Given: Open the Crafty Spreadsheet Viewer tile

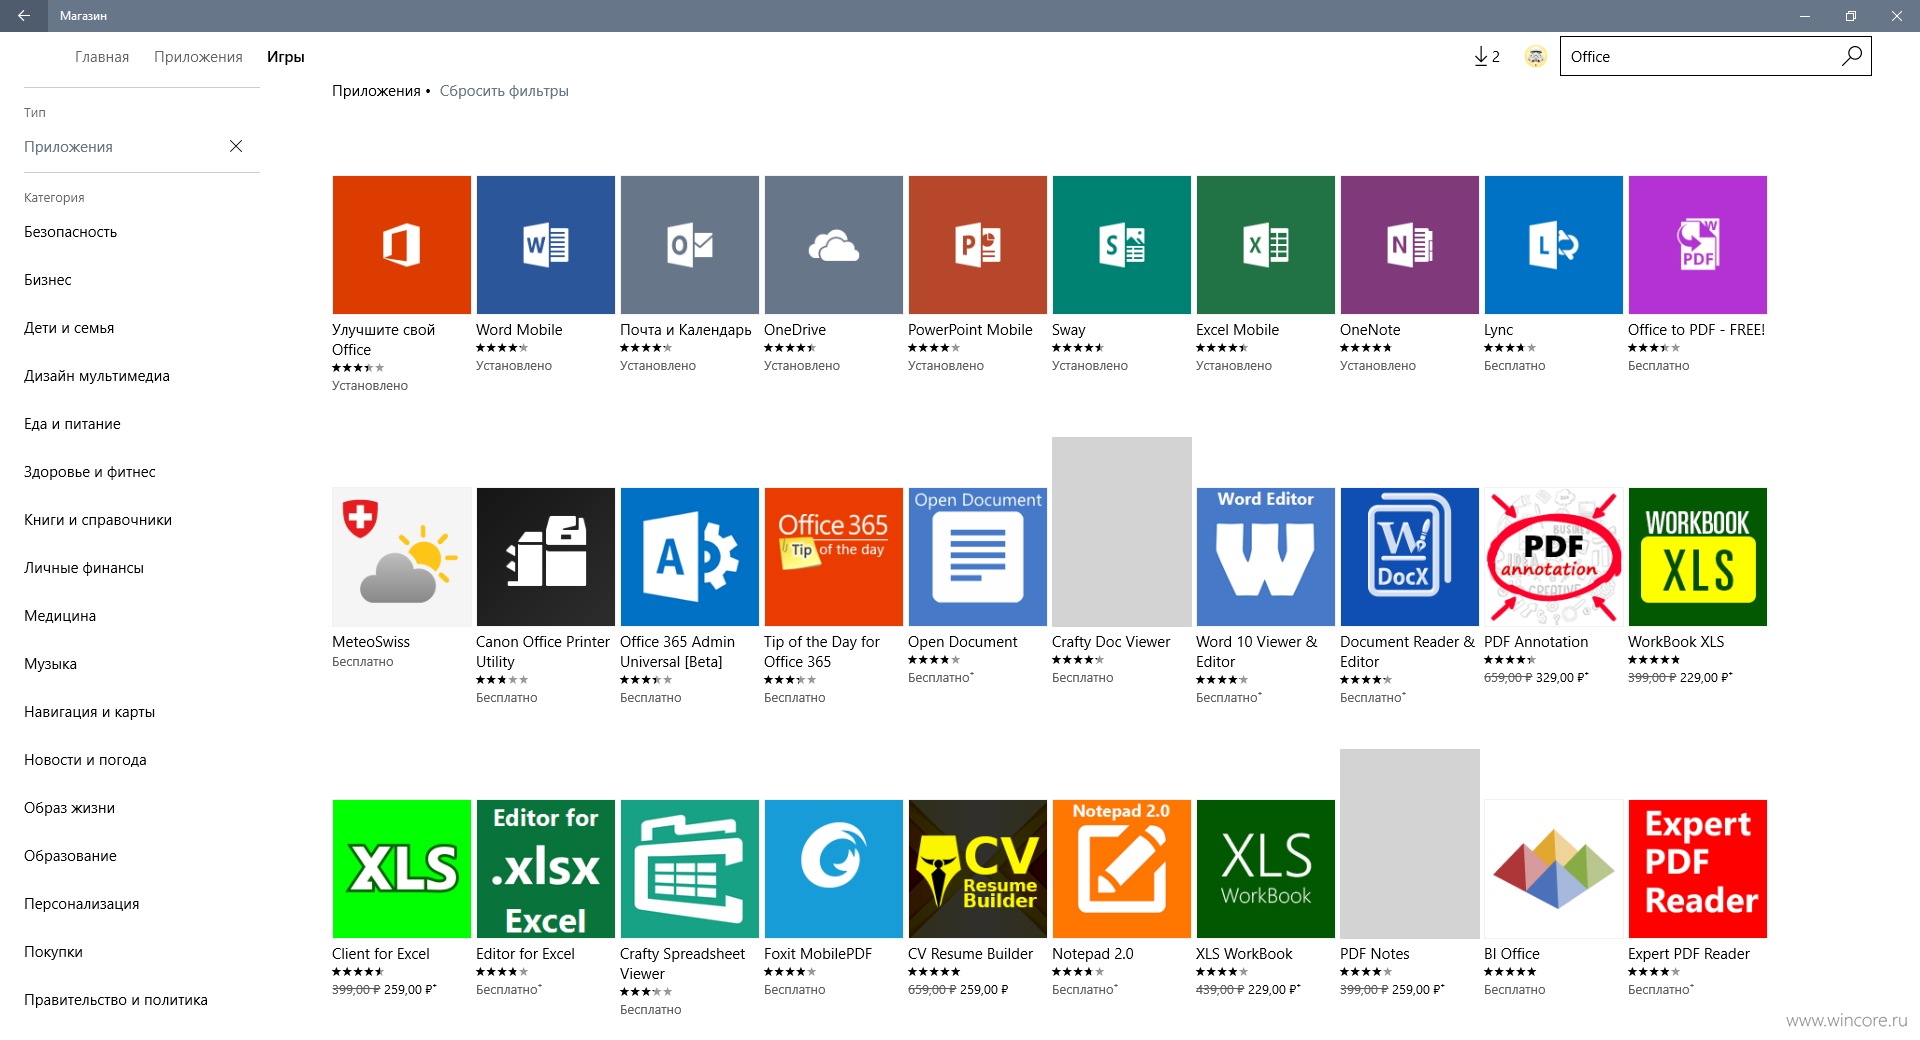Looking at the screenshot, I should point(689,869).
